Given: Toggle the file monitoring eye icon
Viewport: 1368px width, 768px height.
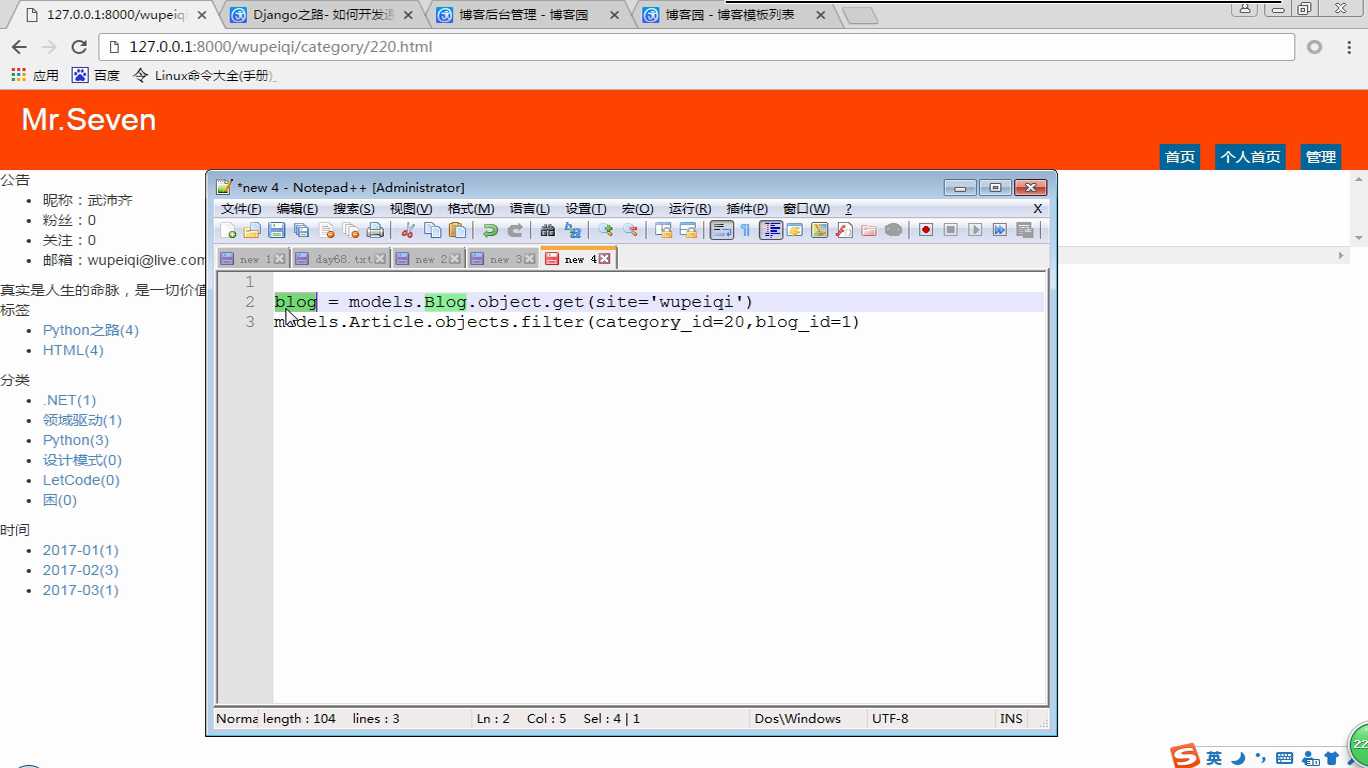Looking at the screenshot, I should pyautogui.click(x=893, y=230).
